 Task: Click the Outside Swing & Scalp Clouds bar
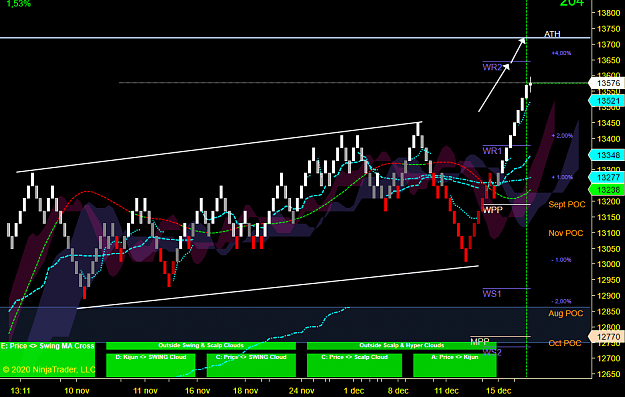[x=201, y=346]
